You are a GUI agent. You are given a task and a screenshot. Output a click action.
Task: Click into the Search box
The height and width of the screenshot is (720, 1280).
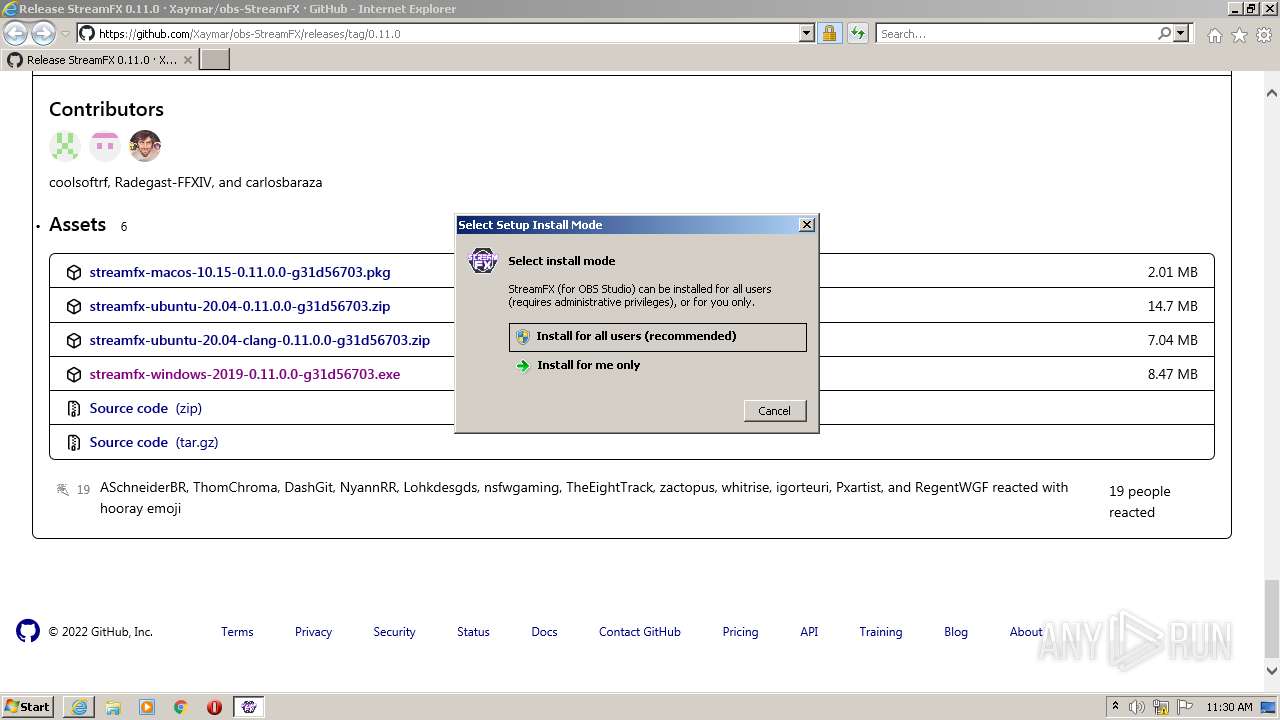point(1016,34)
